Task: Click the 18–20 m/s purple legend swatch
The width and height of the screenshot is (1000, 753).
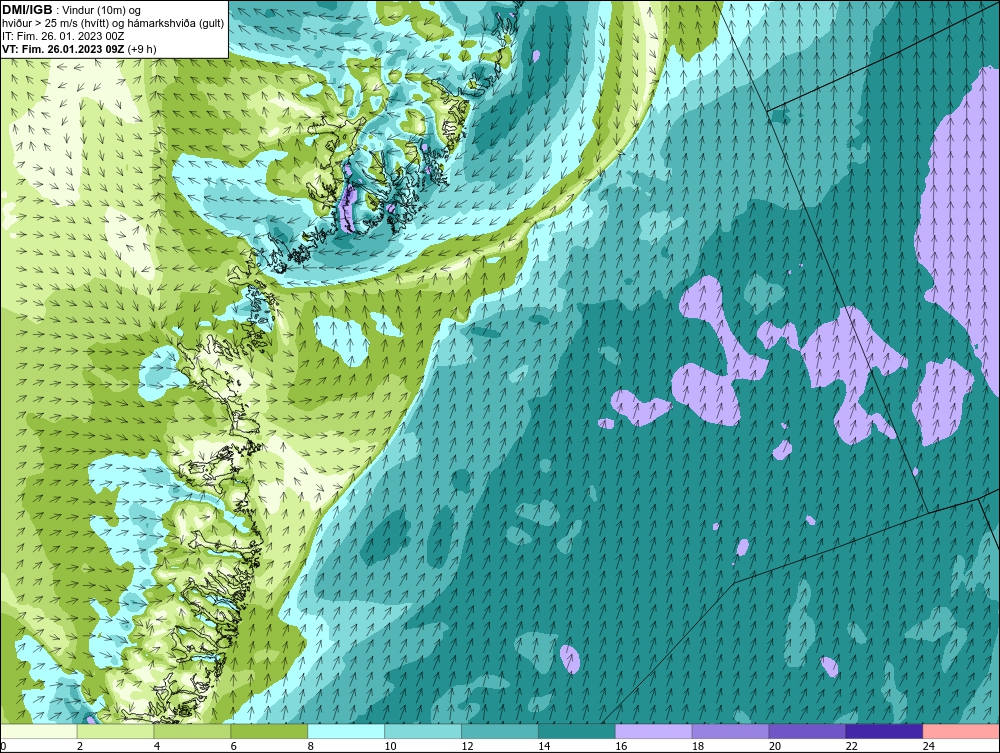Action: click(730, 731)
